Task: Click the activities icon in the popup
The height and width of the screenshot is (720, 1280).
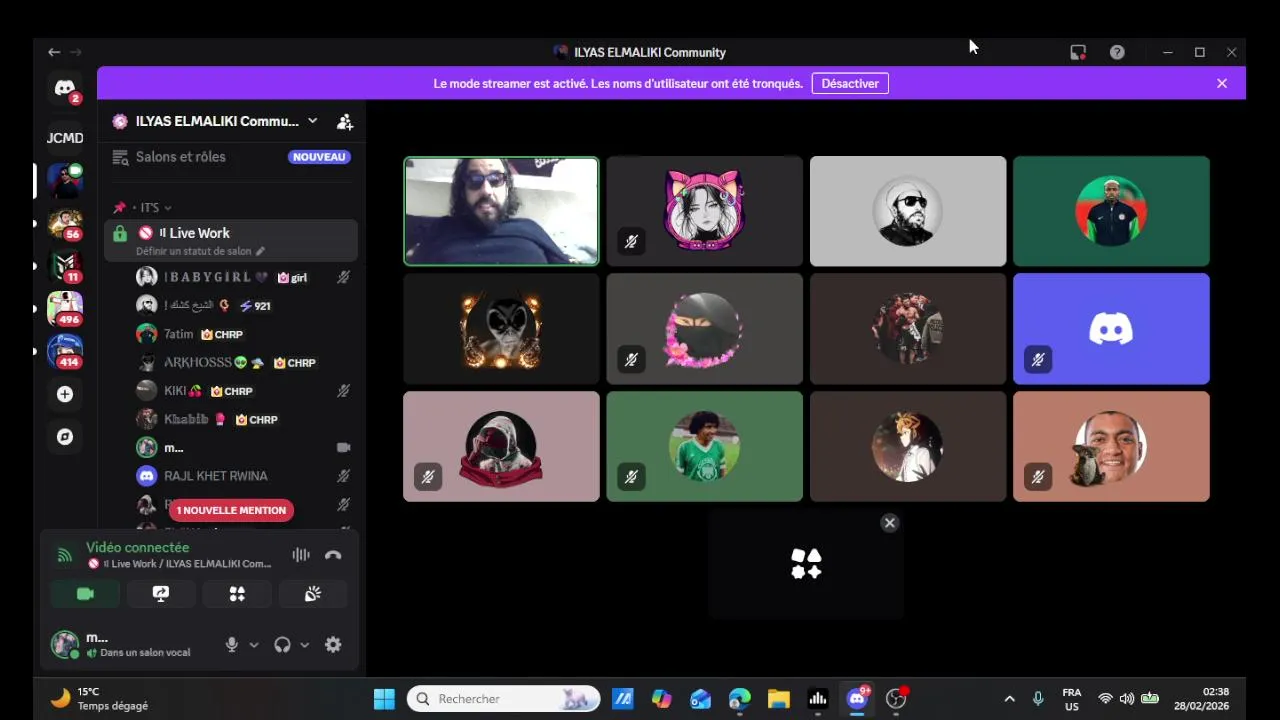Action: point(806,564)
